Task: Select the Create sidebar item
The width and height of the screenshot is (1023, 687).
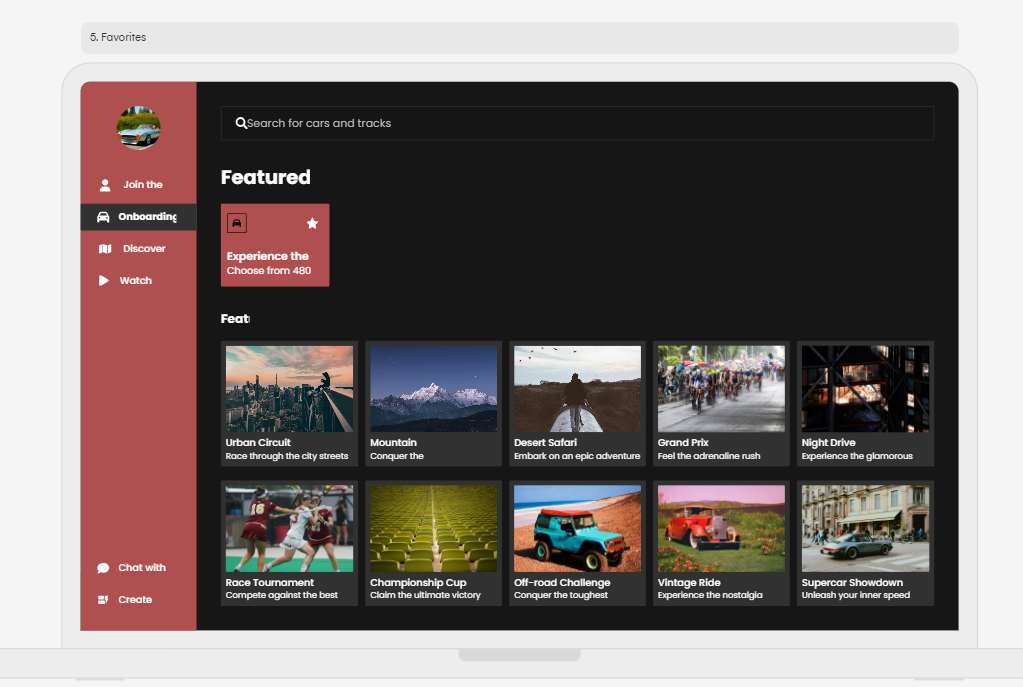Action: coord(138,600)
